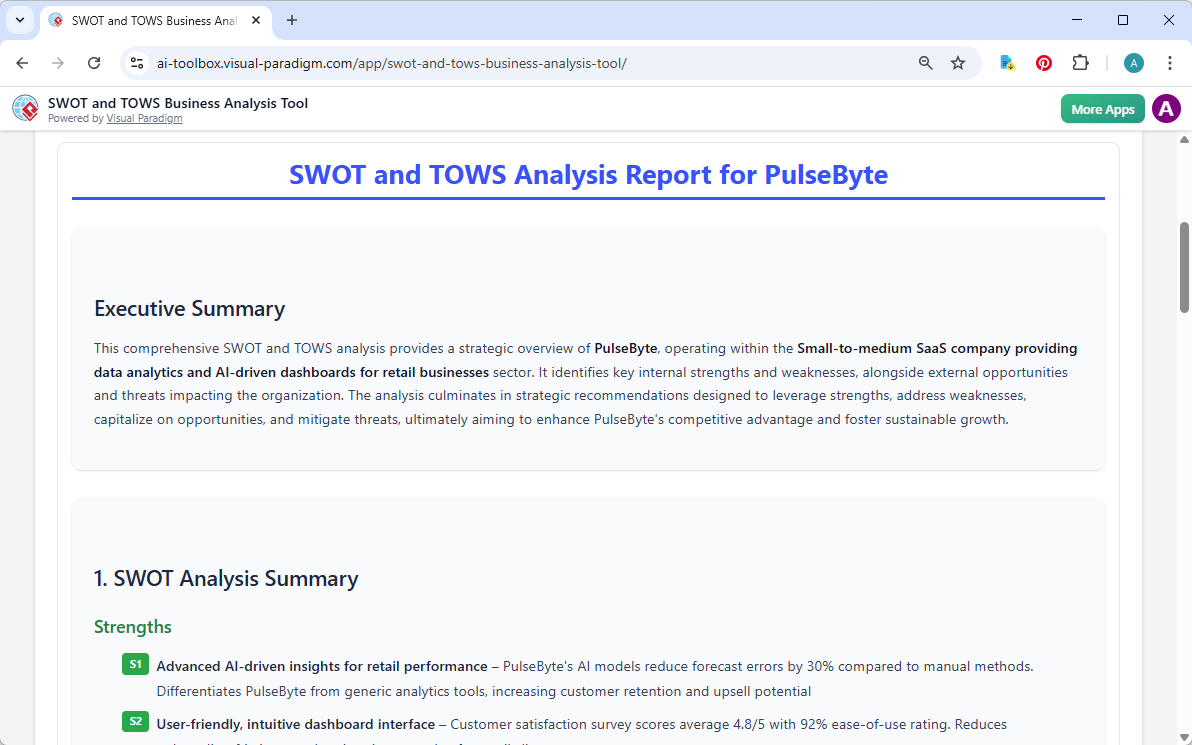
Task: Open the zoom control in the address bar
Action: click(x=925, y=62)
